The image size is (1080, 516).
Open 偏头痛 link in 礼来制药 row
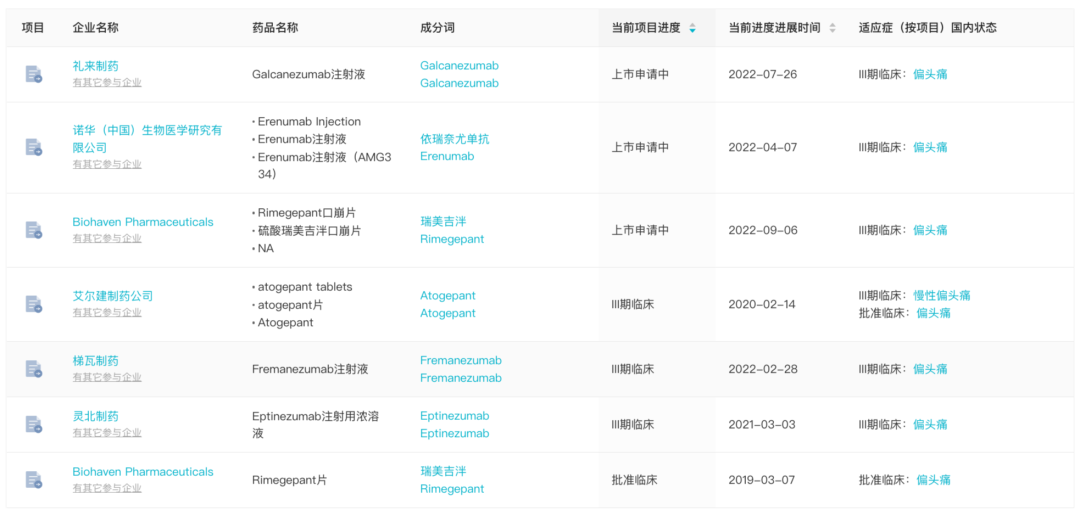pos(930,74)
